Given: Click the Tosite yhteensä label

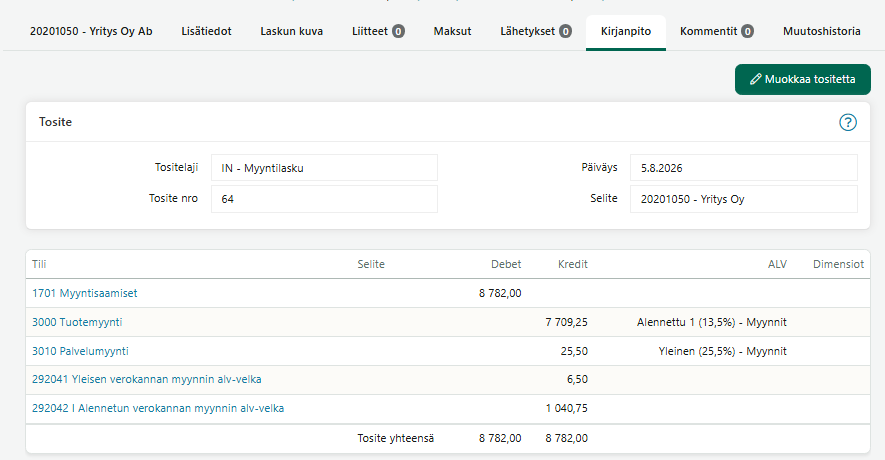Looking at the screenshot, I should click(x=396, y=438).
